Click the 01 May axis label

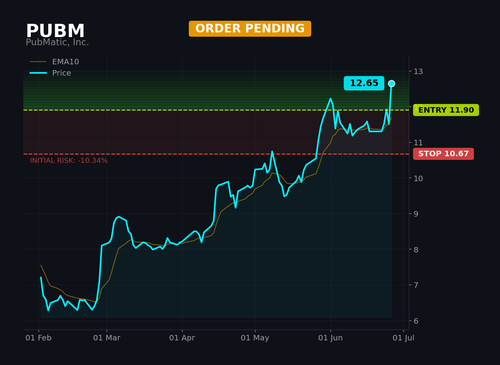click(255, 338)
